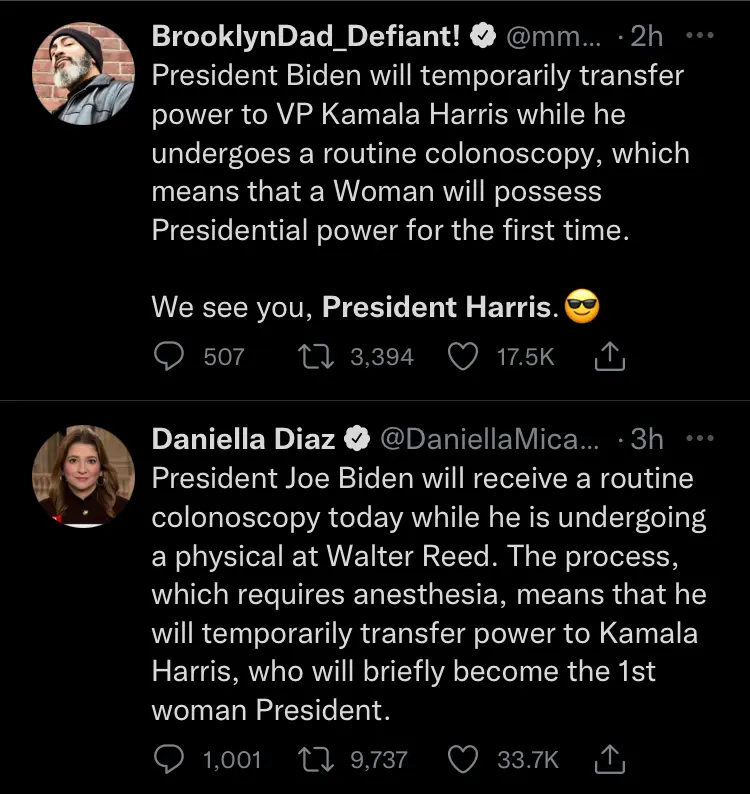The width and height of the screenshot is (750, 794).
Task: Share Daniella Diaz's tweet
Action: 609,760
